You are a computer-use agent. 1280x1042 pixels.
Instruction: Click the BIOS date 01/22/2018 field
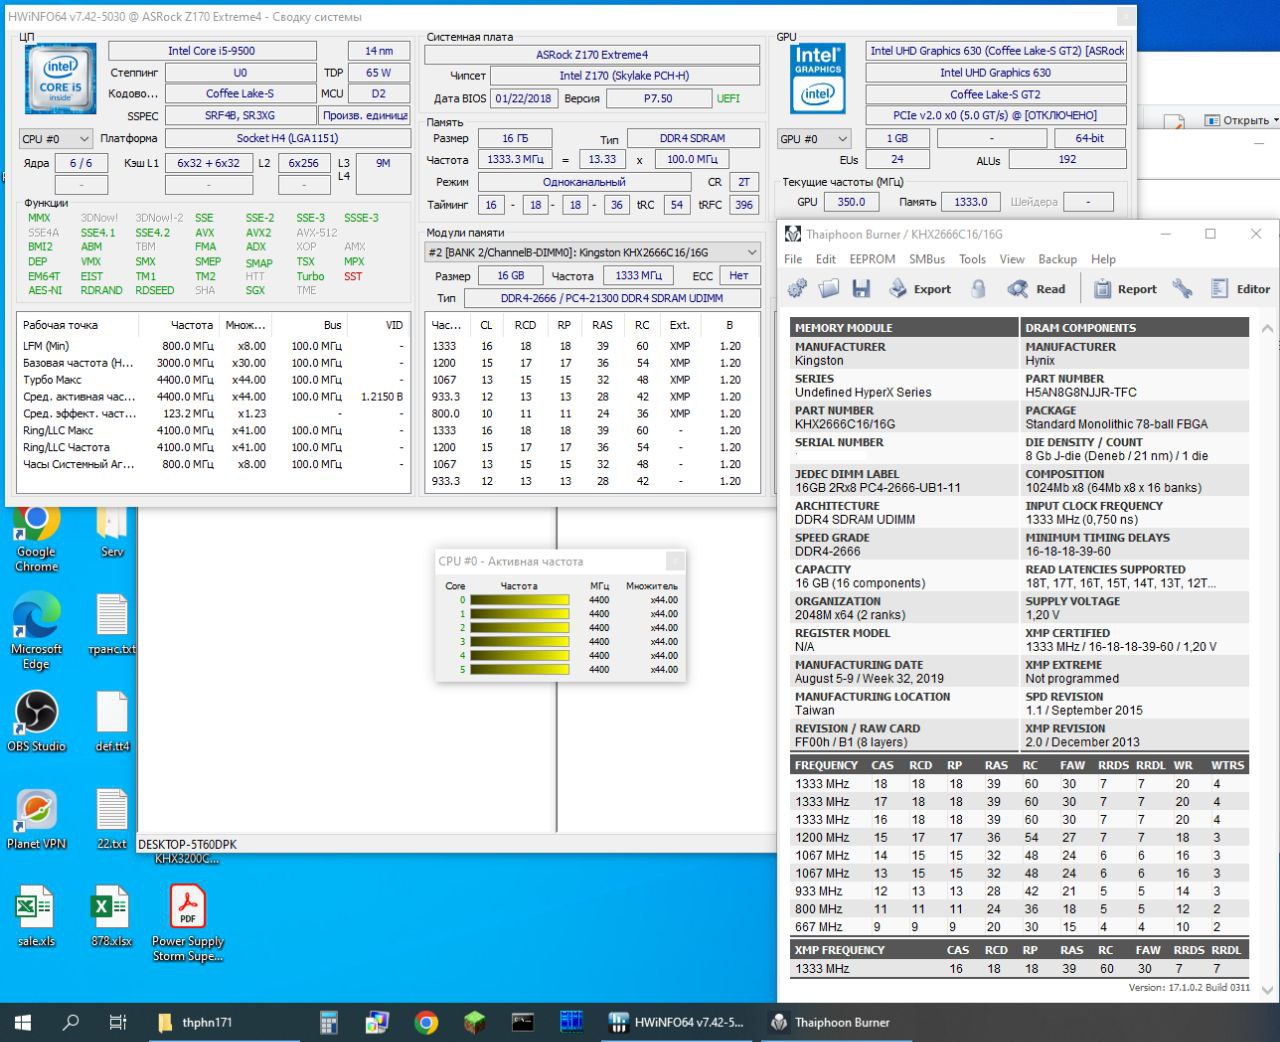pos(523,98)
